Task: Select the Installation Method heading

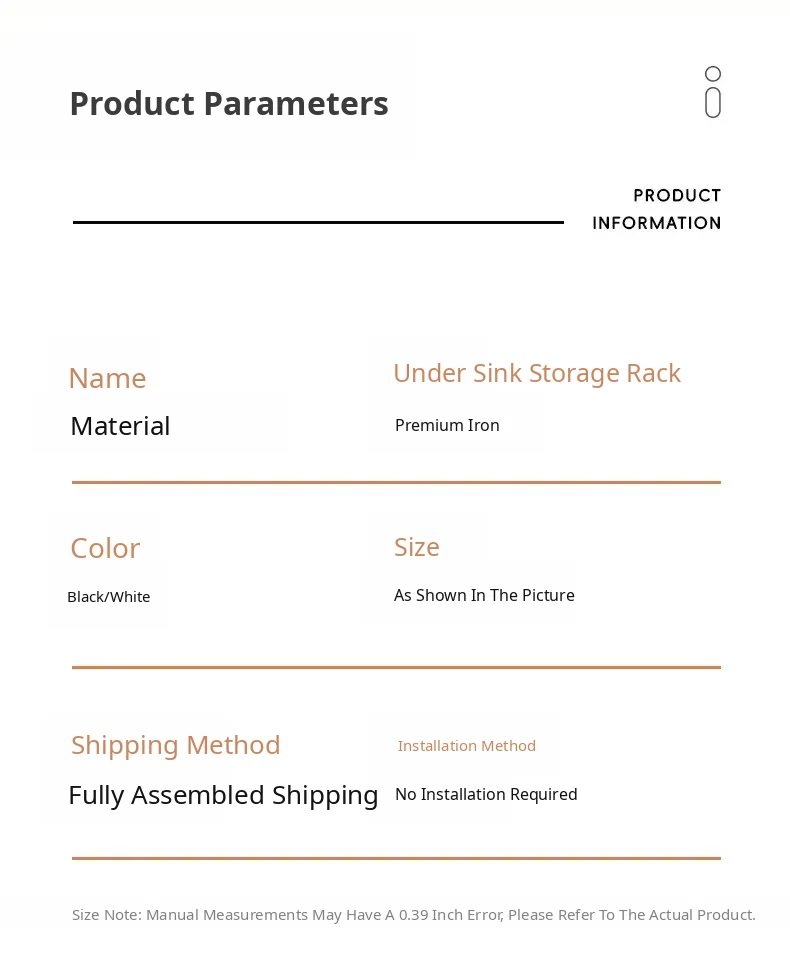Action: click(466, 746)
